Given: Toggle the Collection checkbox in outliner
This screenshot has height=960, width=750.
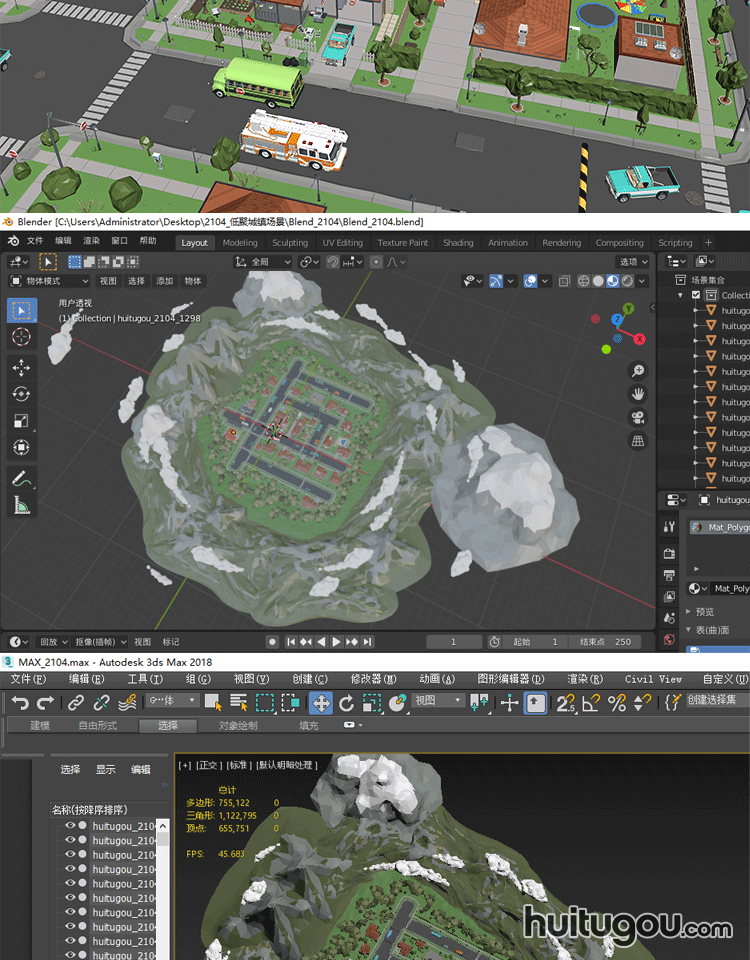Looking at the screenshot, I should click(x=696, y=295).
